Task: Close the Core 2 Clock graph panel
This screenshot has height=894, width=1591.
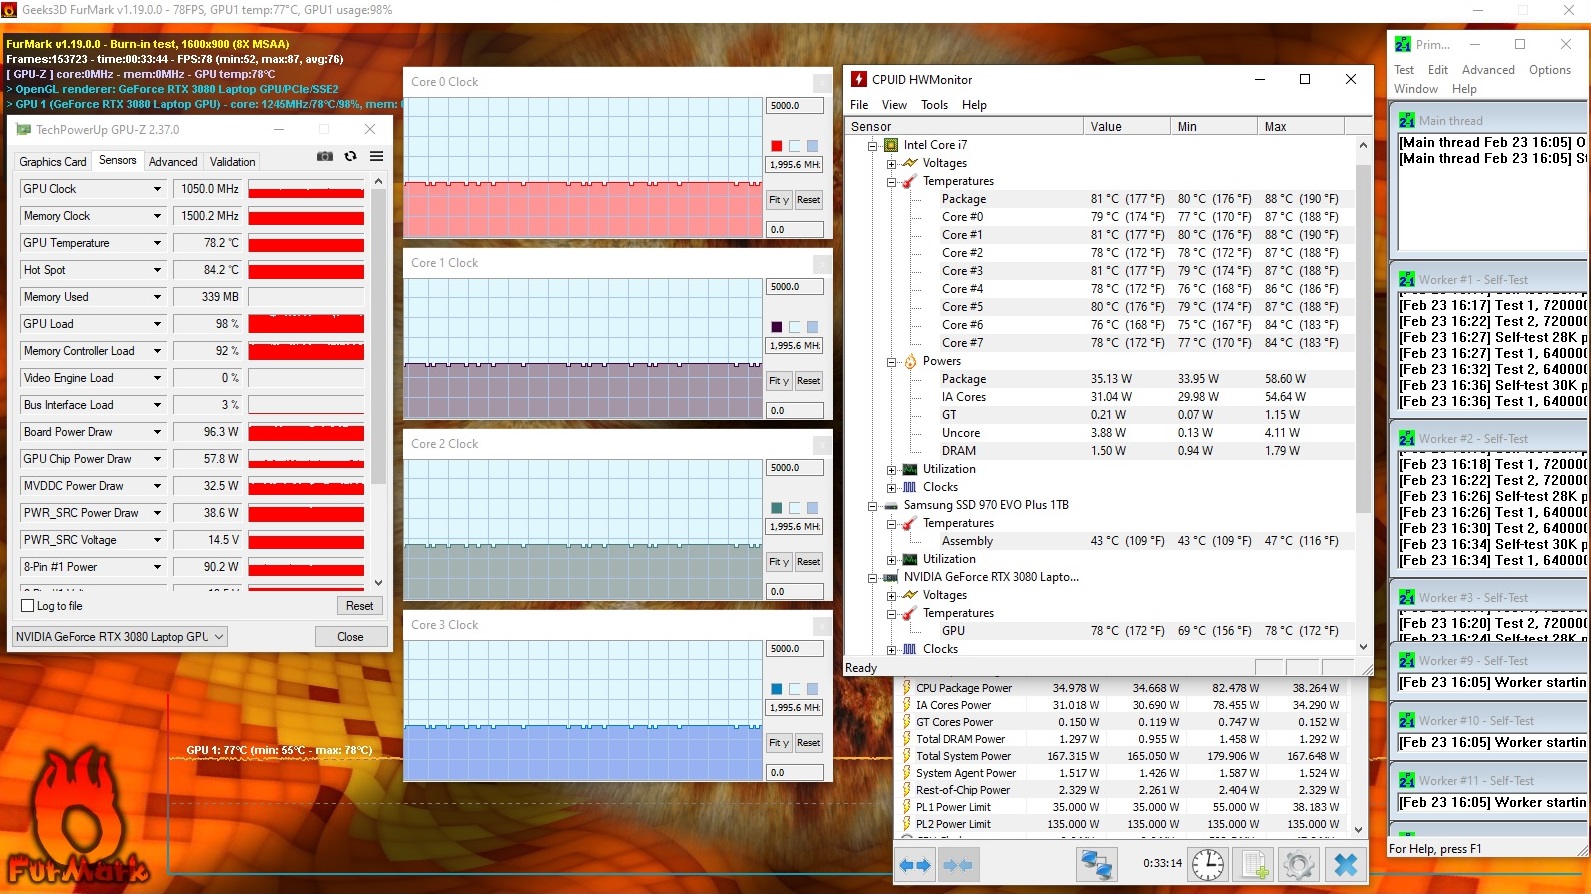Action: click(822, 445)
